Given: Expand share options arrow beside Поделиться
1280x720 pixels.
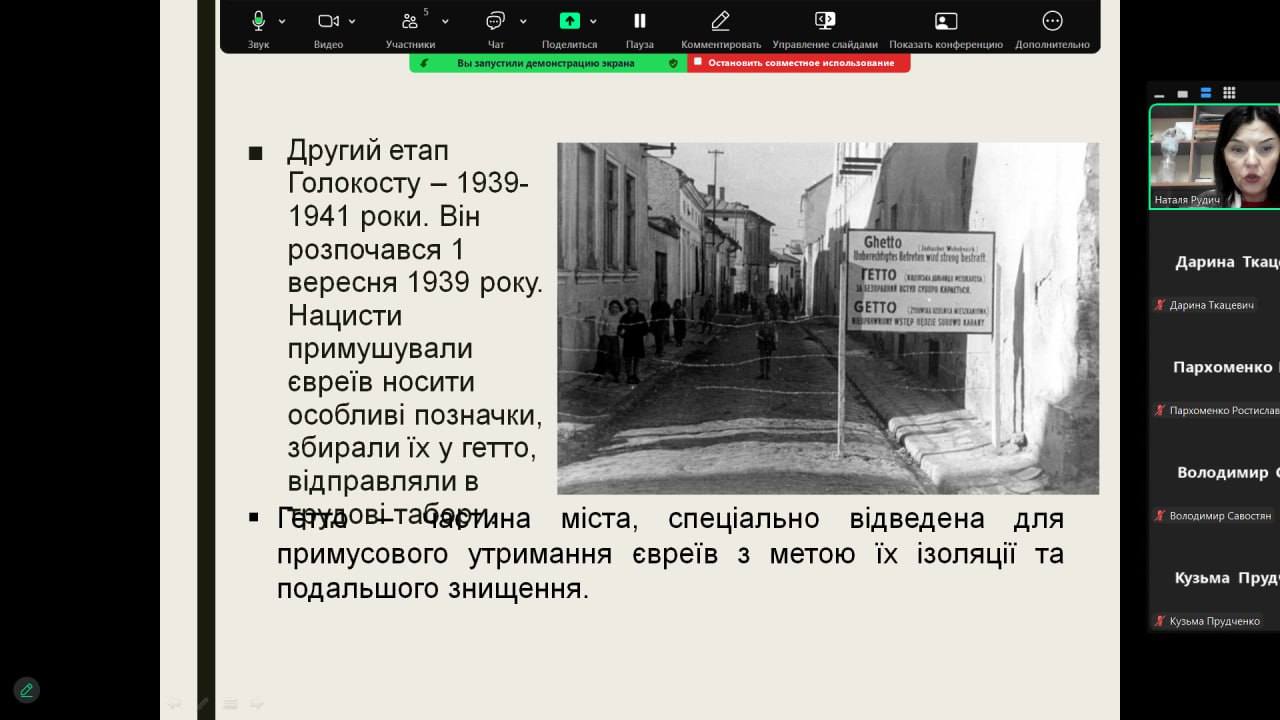Looking at the screenshot, I should 593,21.
